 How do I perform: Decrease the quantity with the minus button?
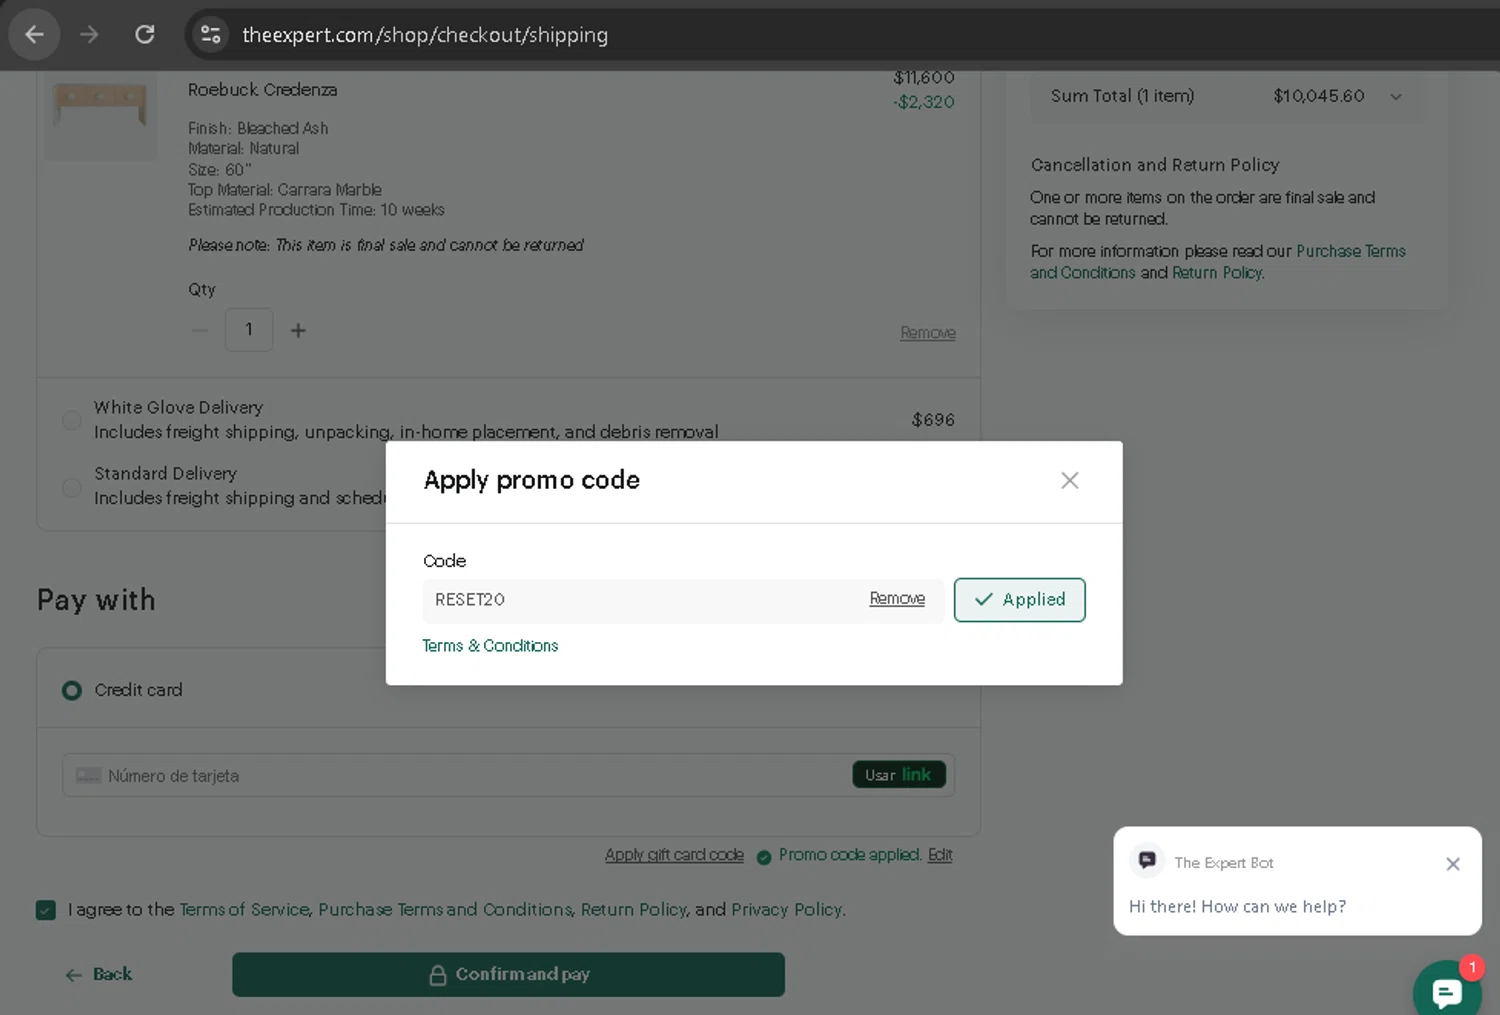click(x=200, y=330)
